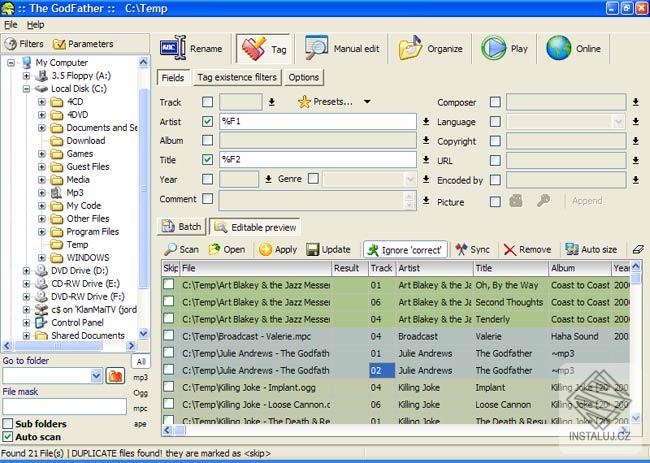The width and height of the screenshot is (650, 463).
Task: Click the Scan toolbar button
Action: point(181,249)
